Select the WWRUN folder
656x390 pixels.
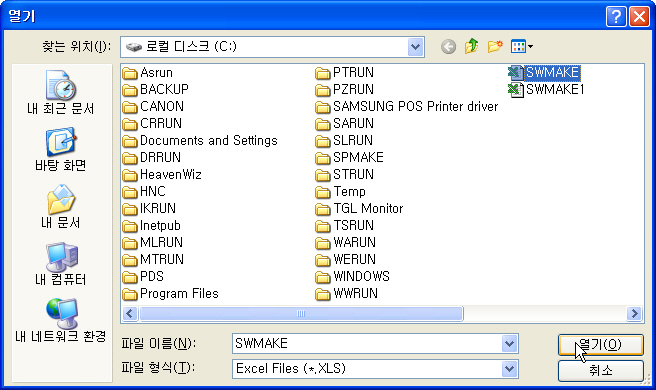346,294
